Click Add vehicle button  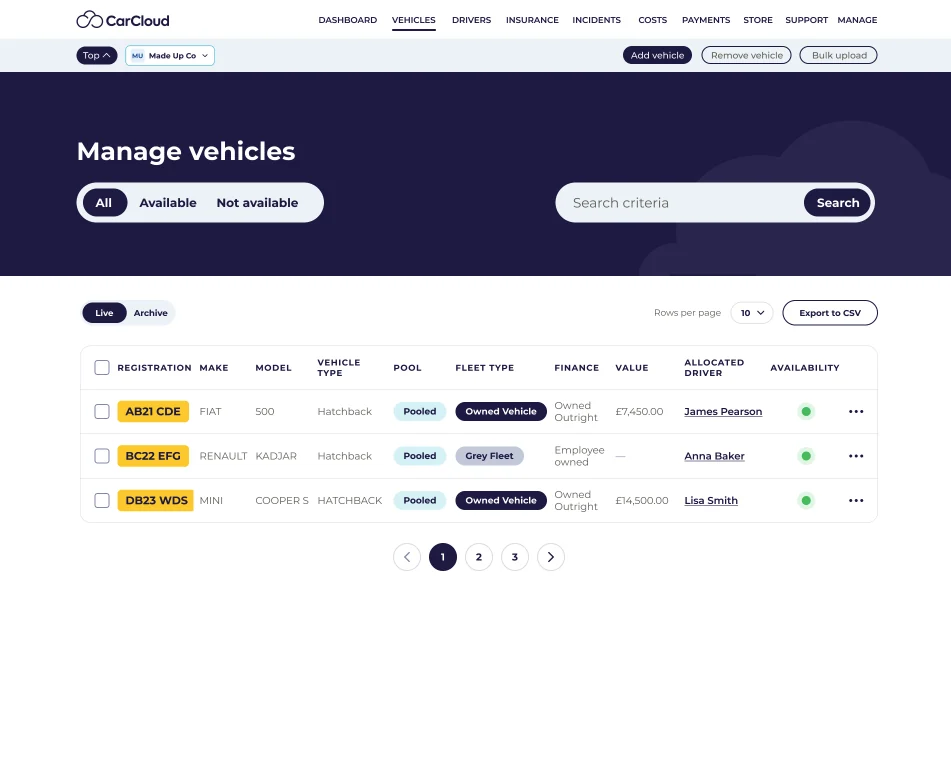(657, 55)
